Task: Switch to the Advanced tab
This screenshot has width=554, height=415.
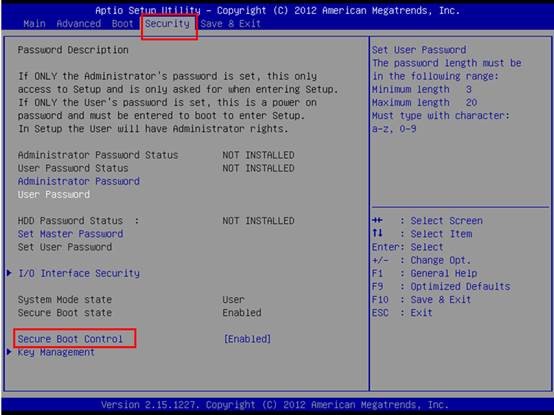Action: pyautogui.click(x=78, y=24)
